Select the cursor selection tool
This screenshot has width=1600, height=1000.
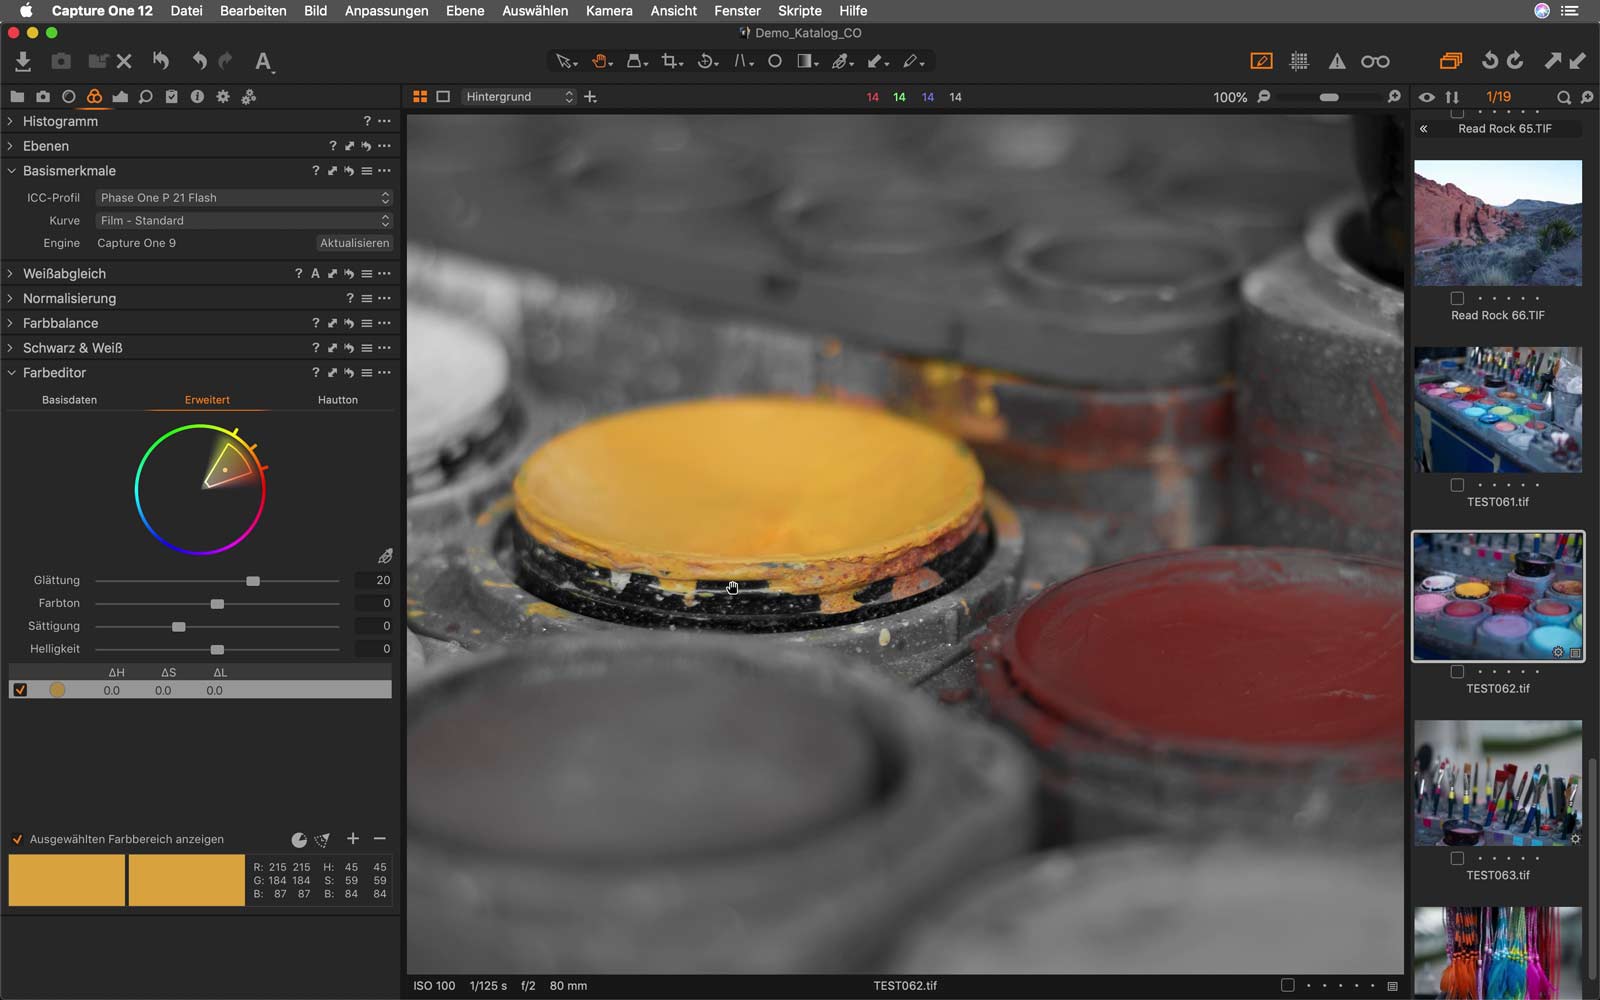point(564,61)
